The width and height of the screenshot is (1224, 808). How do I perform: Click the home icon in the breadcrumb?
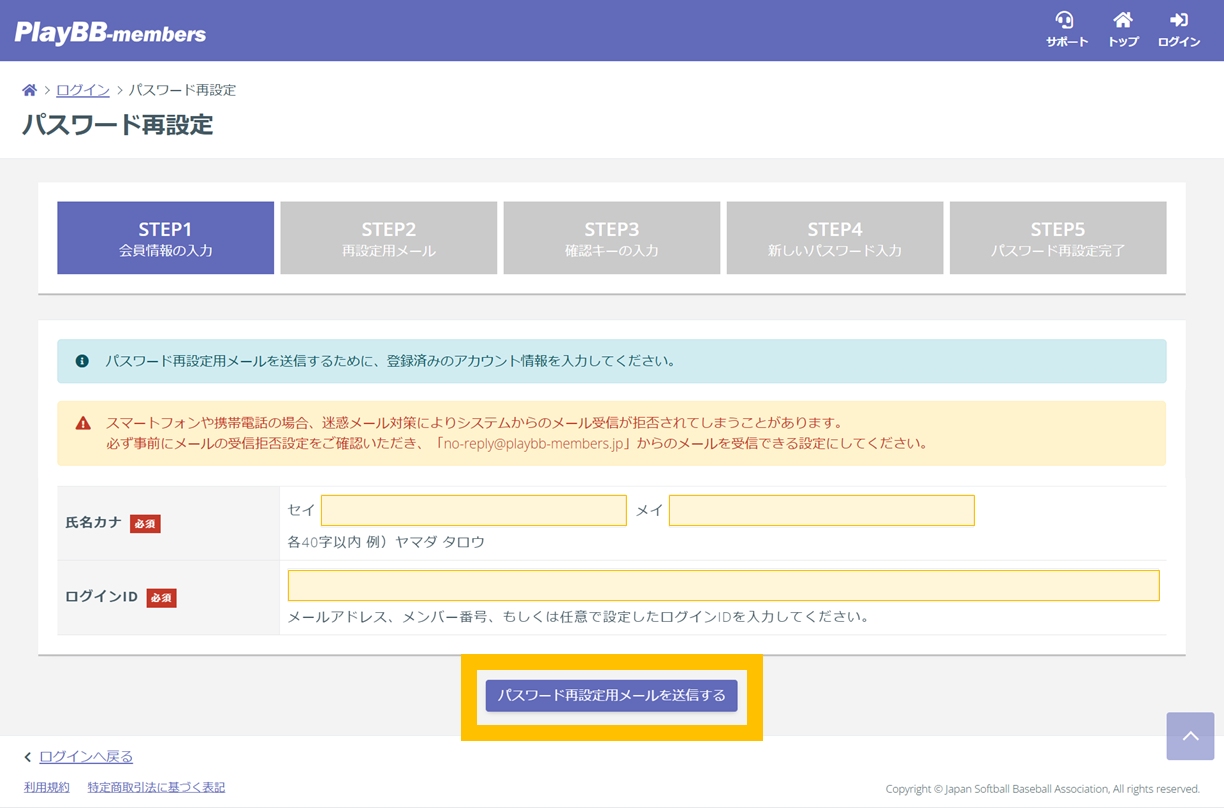pyautogui.click(x=29, y=90)
